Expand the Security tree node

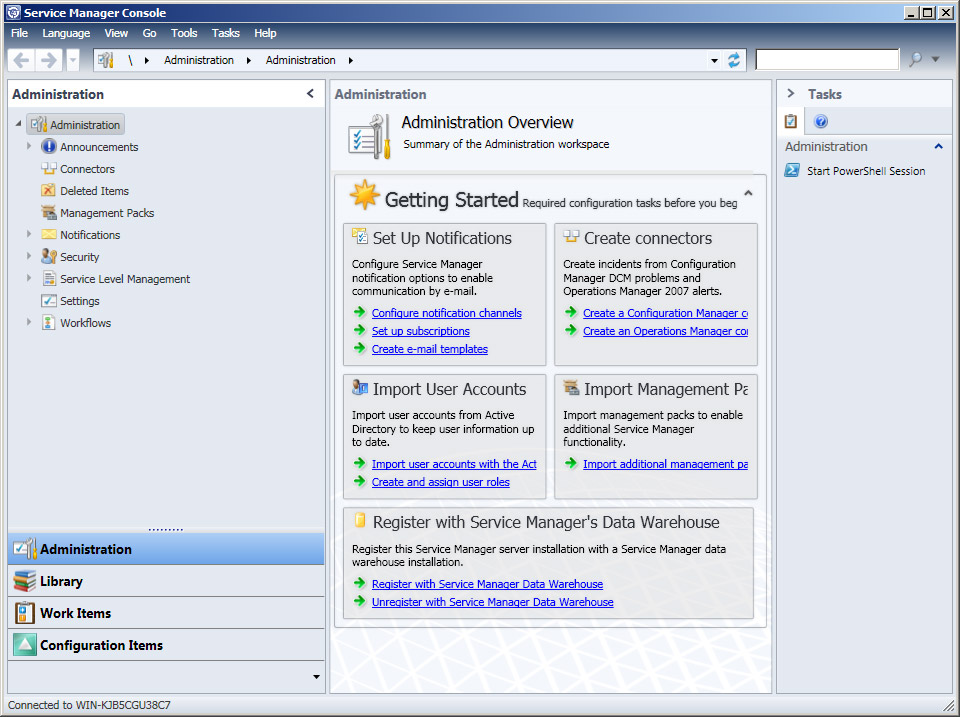[29, 257]
